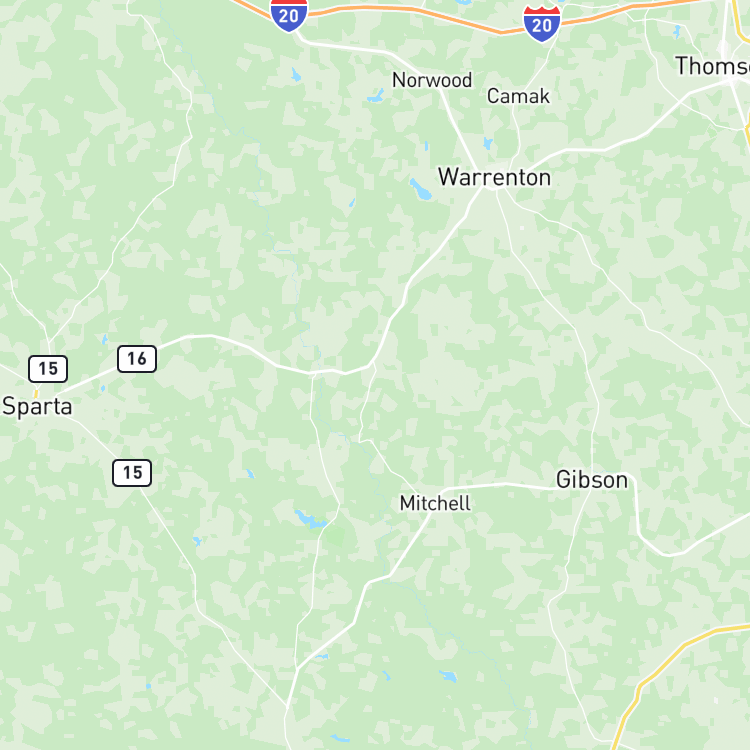Click the pond just south of Camak

[x=487, y=143]
